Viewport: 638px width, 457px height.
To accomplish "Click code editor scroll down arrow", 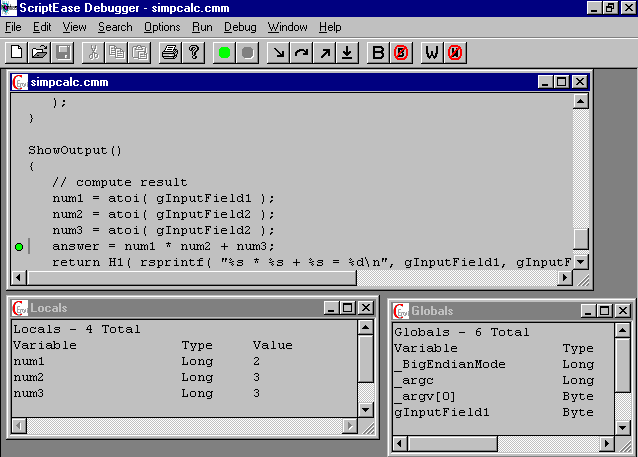I will pyautogui.click(x=581, y=262).
